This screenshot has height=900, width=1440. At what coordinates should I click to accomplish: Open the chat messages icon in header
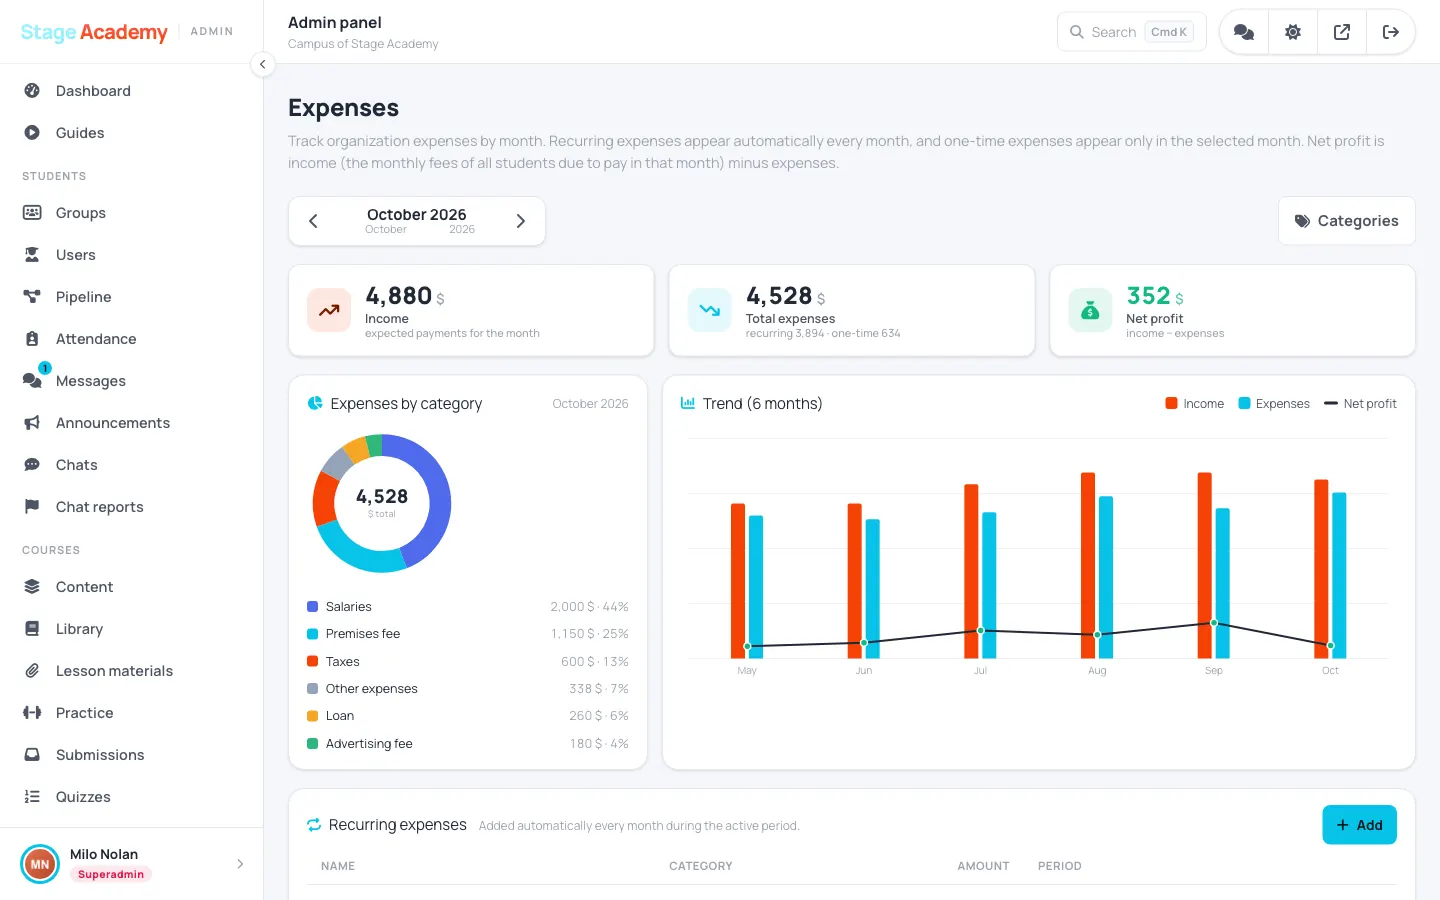(1244, 32)
